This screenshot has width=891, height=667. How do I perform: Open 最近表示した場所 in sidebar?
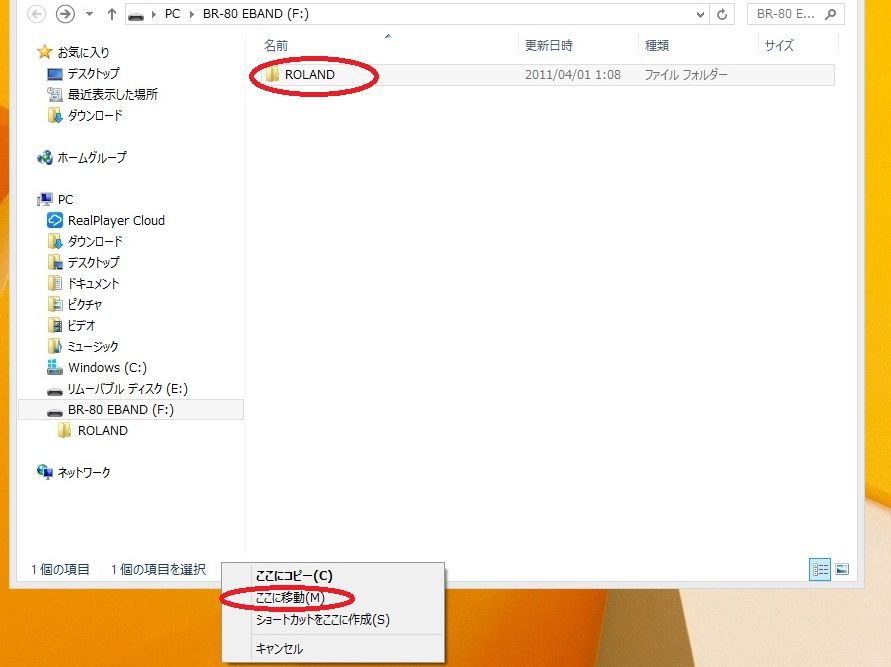coord(113,94)
